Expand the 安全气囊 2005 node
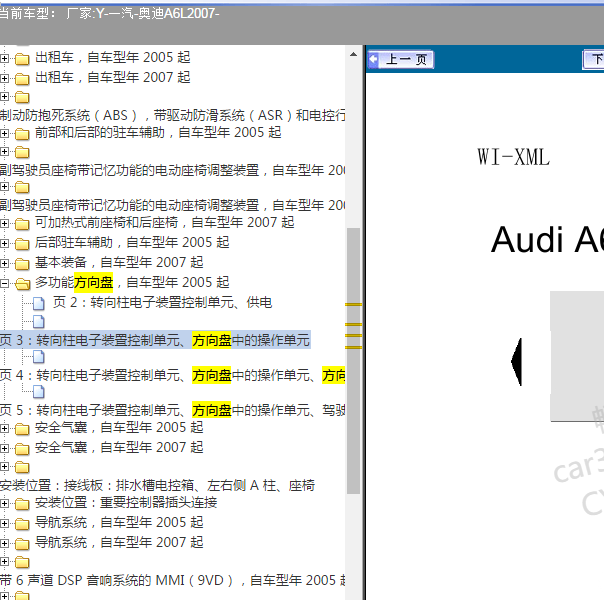The height and width of the screenshot is (600, 604). tap(4, 428)
